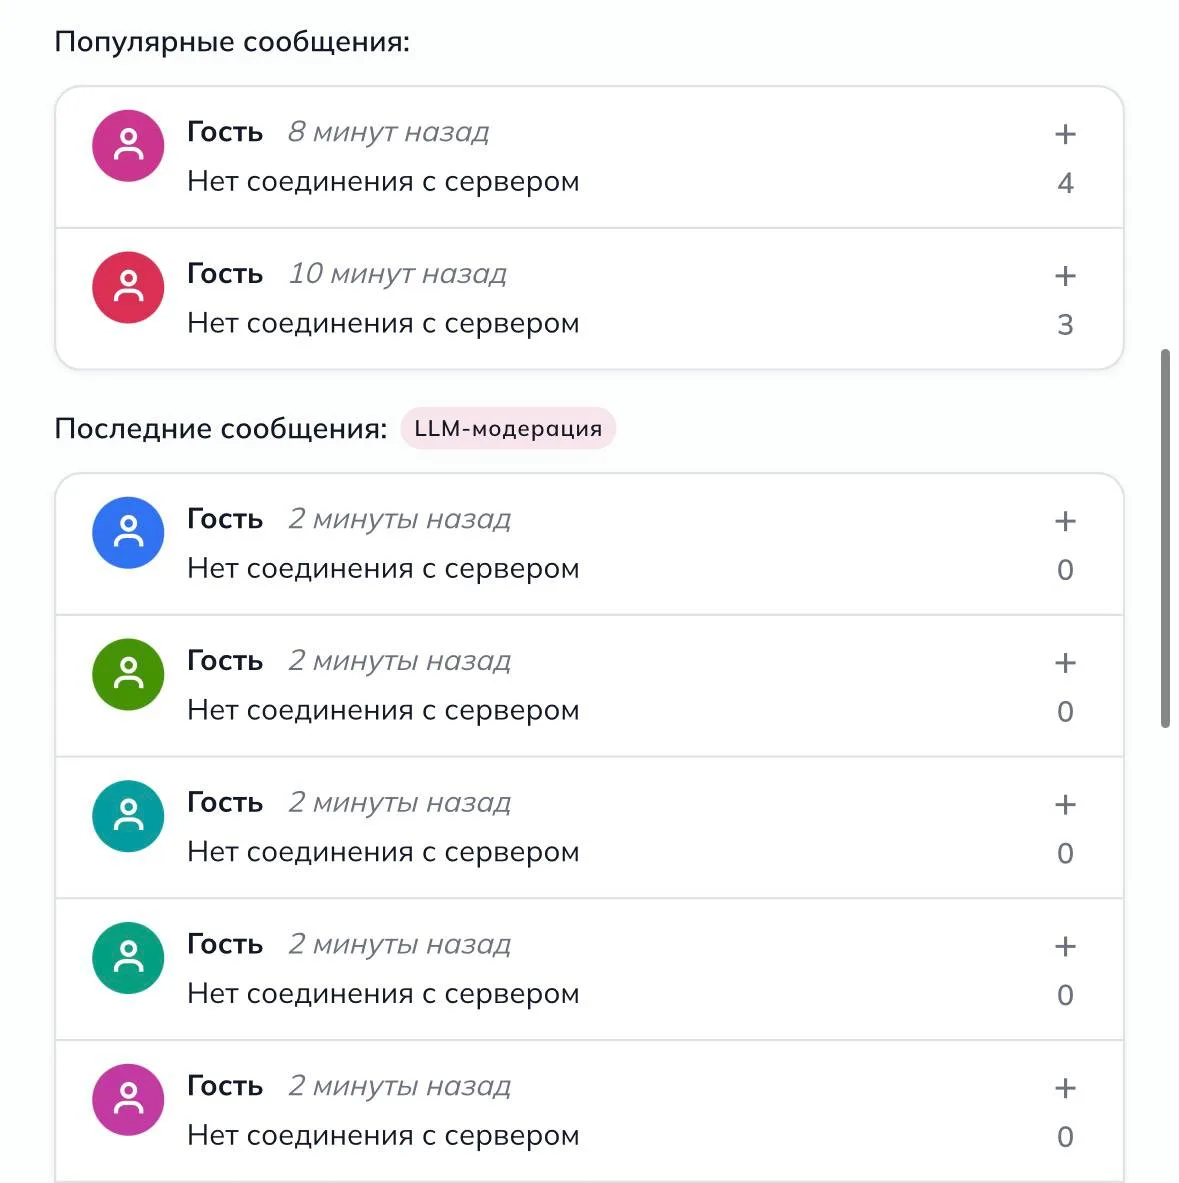Click the vote count 3 on second popular message
The image size is (1179, 1183).
pyautogui.click(x=1065, y=325)
